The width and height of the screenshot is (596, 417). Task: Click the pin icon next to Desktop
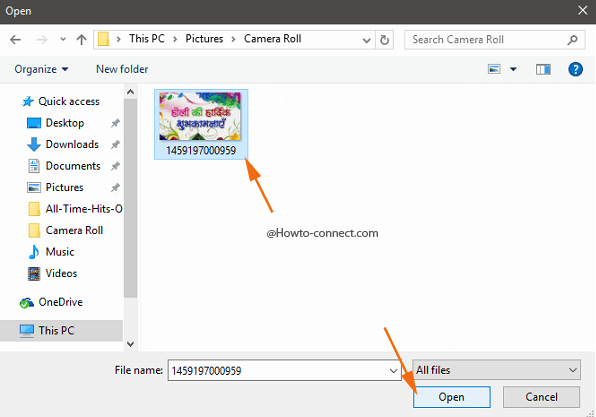pos(115,123)
